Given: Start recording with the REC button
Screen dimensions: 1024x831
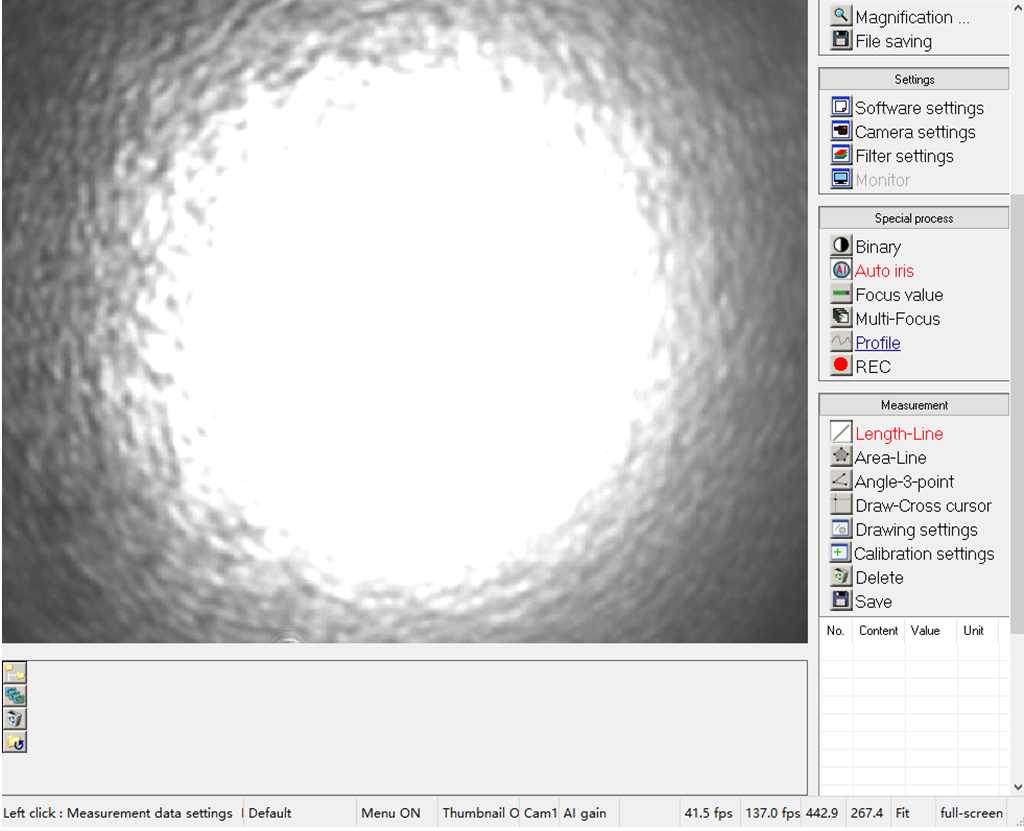Looking at the screenshot, I should pyautogui.click(x=841, y=366).
